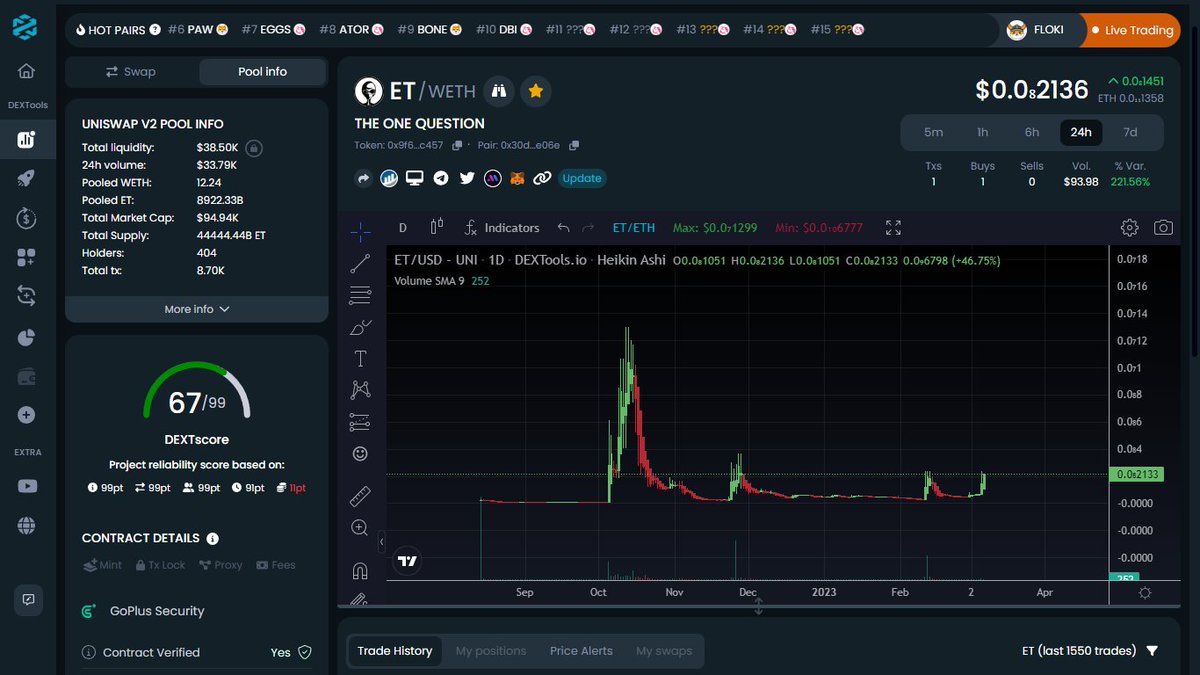Click the Live Trading button

[1131, 30]
